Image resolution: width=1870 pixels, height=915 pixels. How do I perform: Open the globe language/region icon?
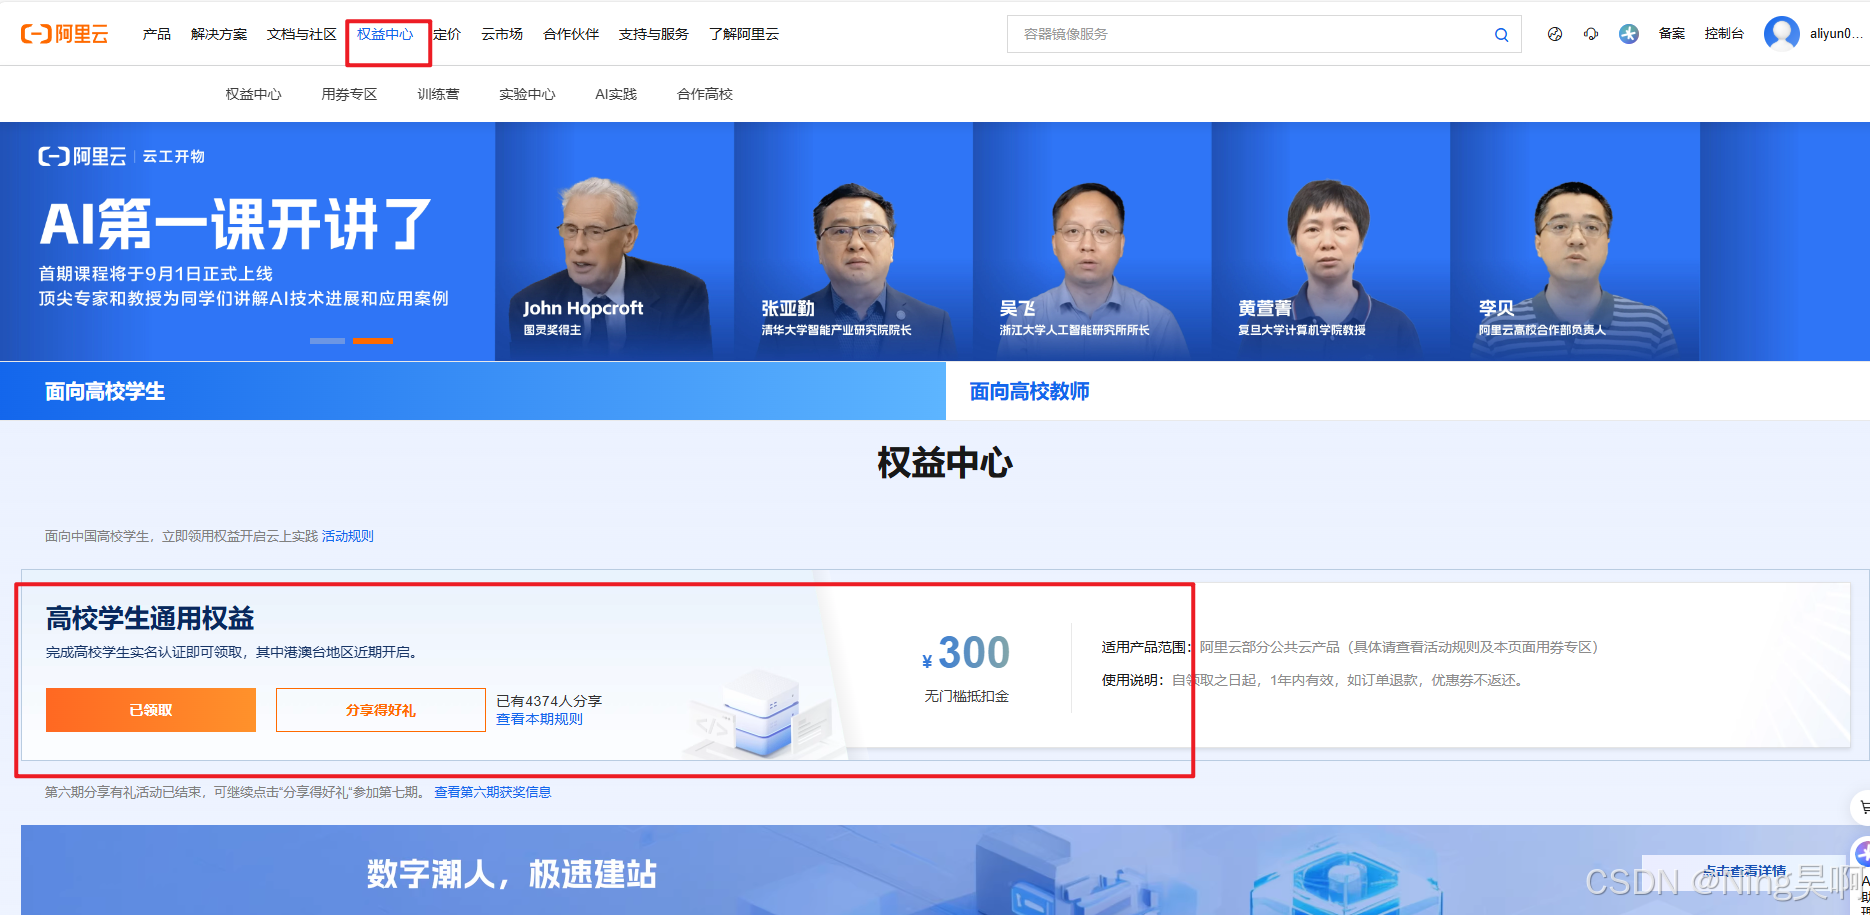[x=1555, y=34]
